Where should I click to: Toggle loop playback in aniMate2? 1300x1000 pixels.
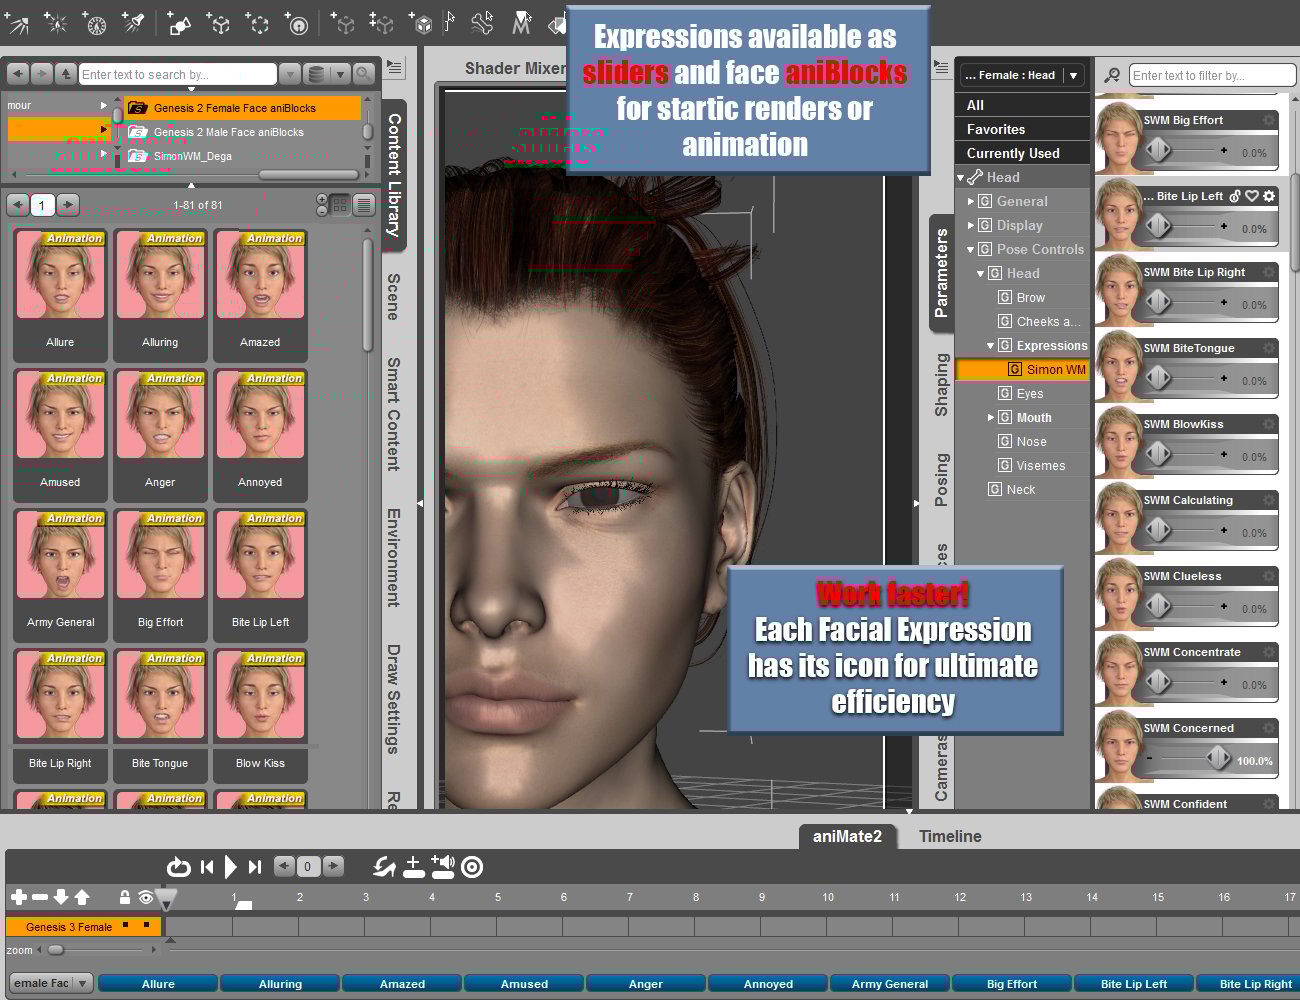coord(178,867)
